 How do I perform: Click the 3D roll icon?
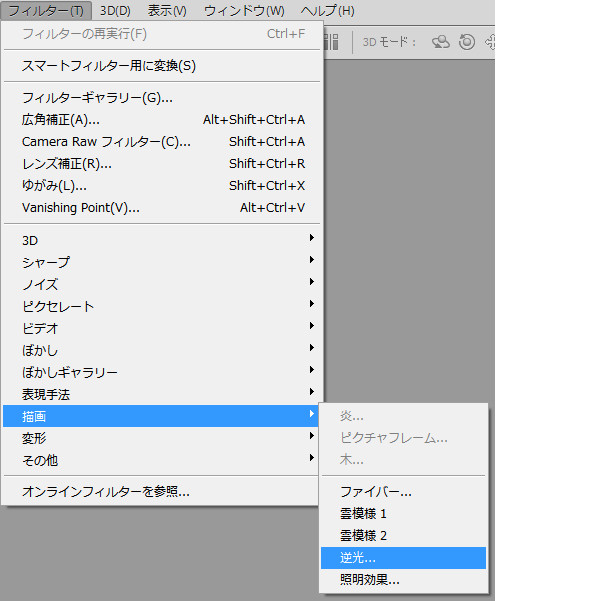pos(467,42)
